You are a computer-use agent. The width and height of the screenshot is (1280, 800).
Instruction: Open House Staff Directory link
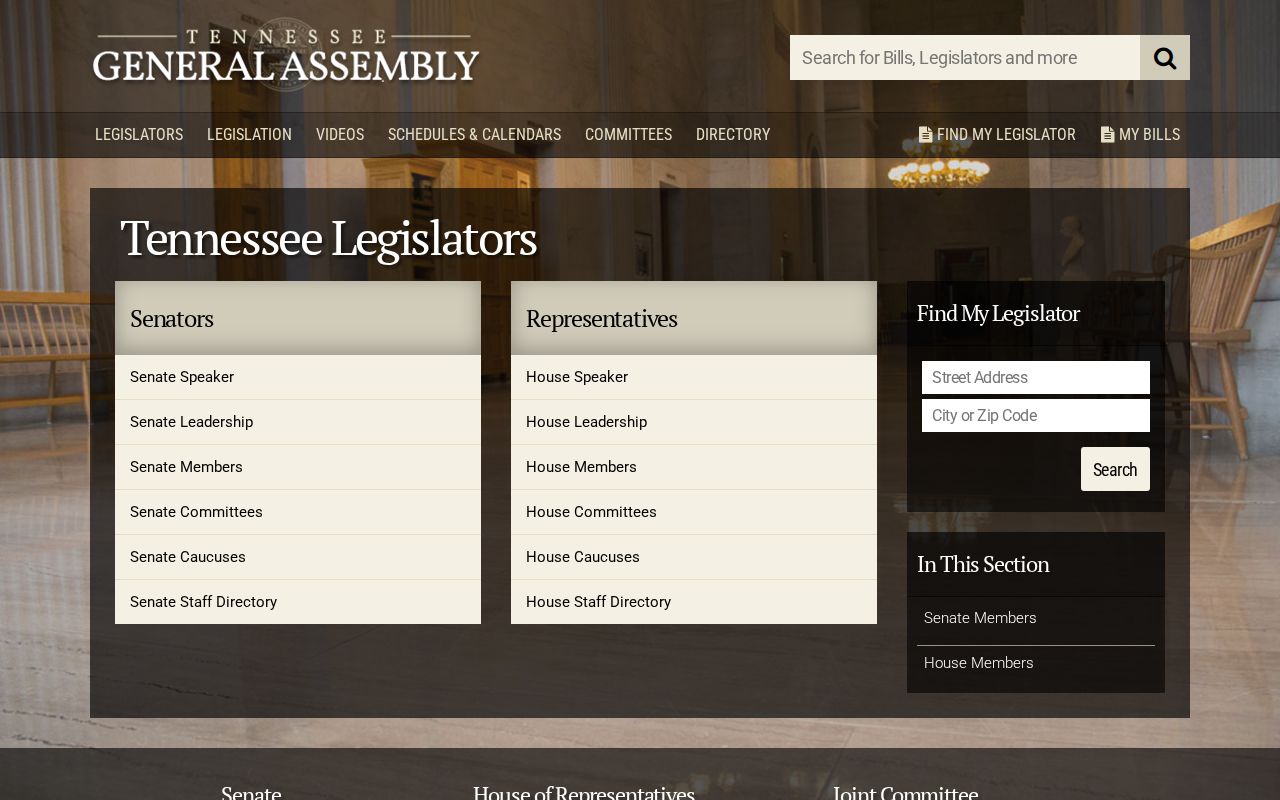(x=694, y=602)
